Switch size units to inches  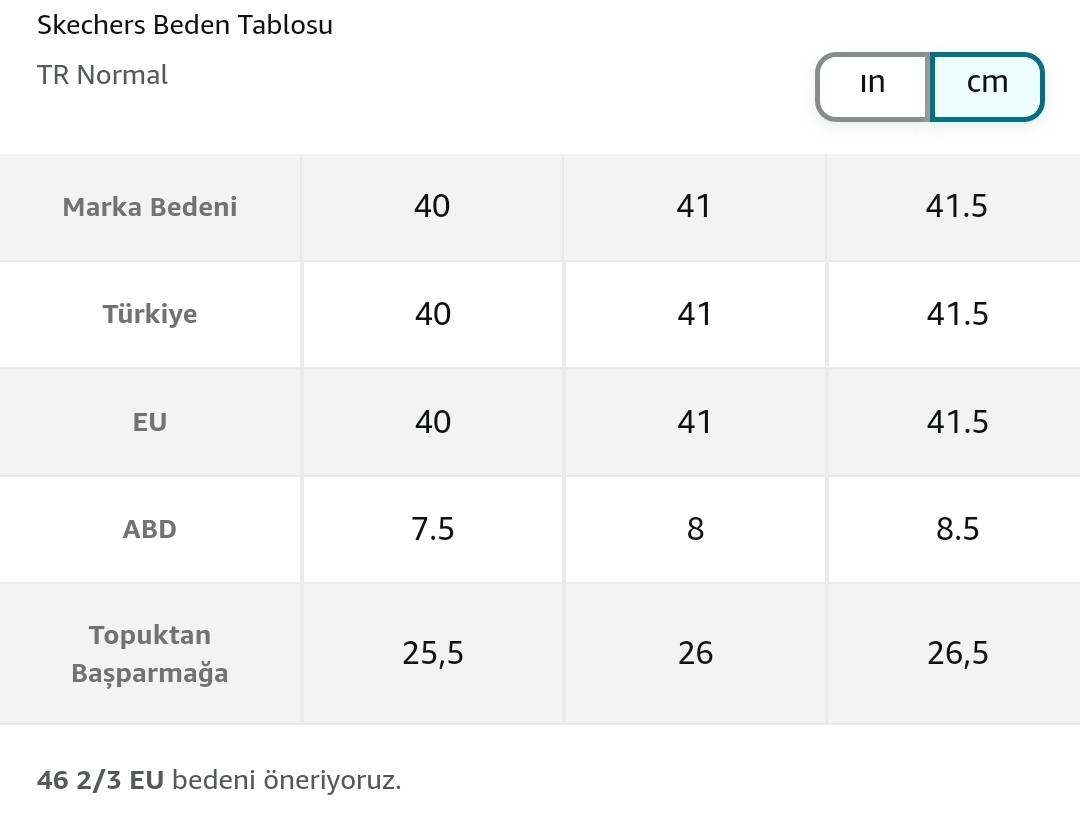(x=873, y=86)
